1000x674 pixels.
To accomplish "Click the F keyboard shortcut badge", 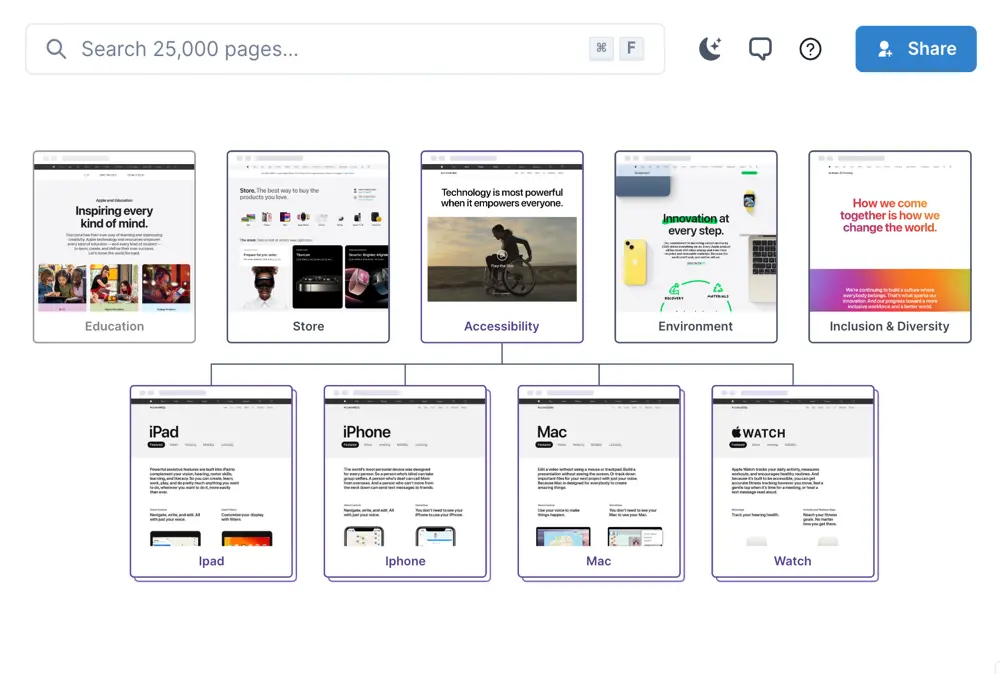I will pos(632,48).
